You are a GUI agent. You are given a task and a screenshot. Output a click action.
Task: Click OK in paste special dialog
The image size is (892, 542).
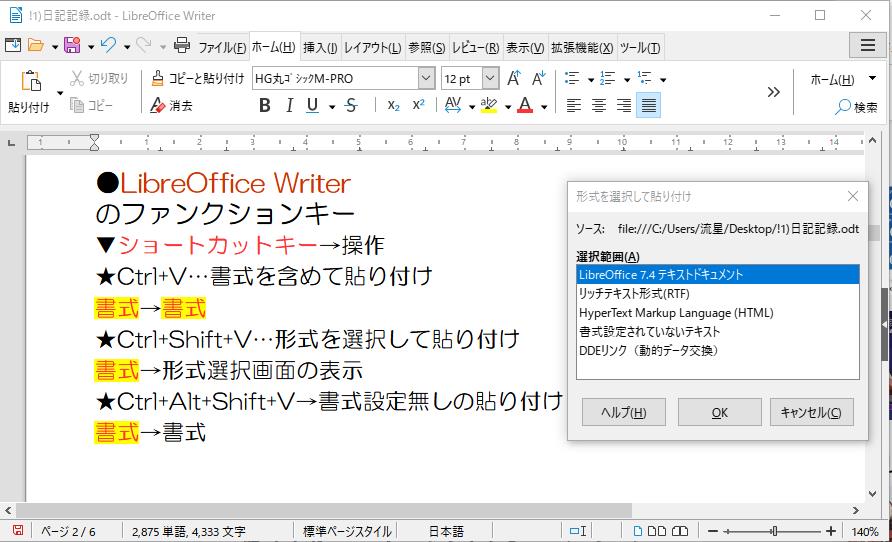coord(720,412)
